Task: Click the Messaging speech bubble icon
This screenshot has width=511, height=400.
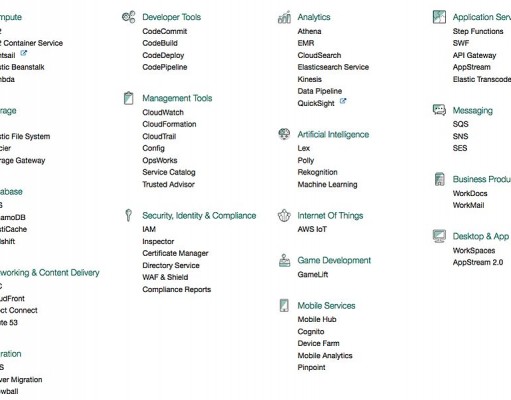Action: pyautogui.click(x=439, y=110)
